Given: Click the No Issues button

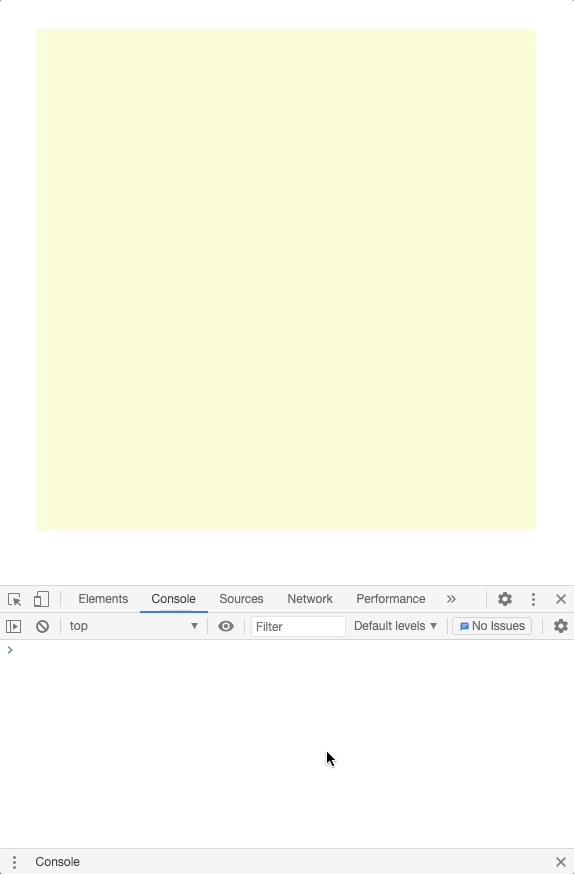Looking at the screenshot, I should 492,627.
